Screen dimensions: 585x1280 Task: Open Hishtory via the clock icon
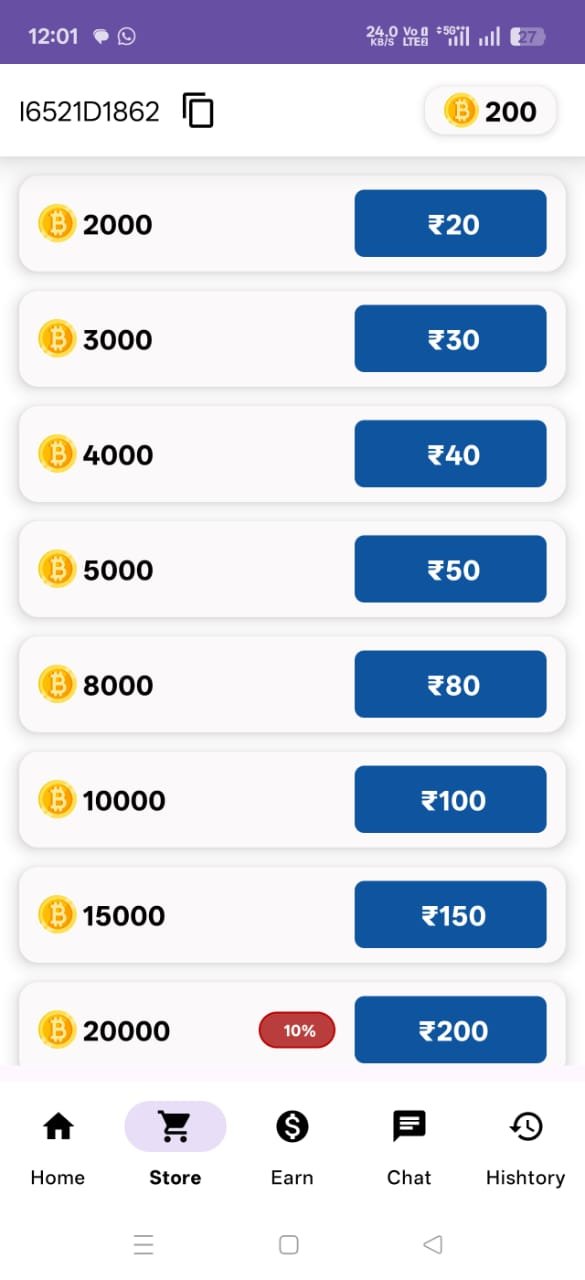tap(524, 1126)
